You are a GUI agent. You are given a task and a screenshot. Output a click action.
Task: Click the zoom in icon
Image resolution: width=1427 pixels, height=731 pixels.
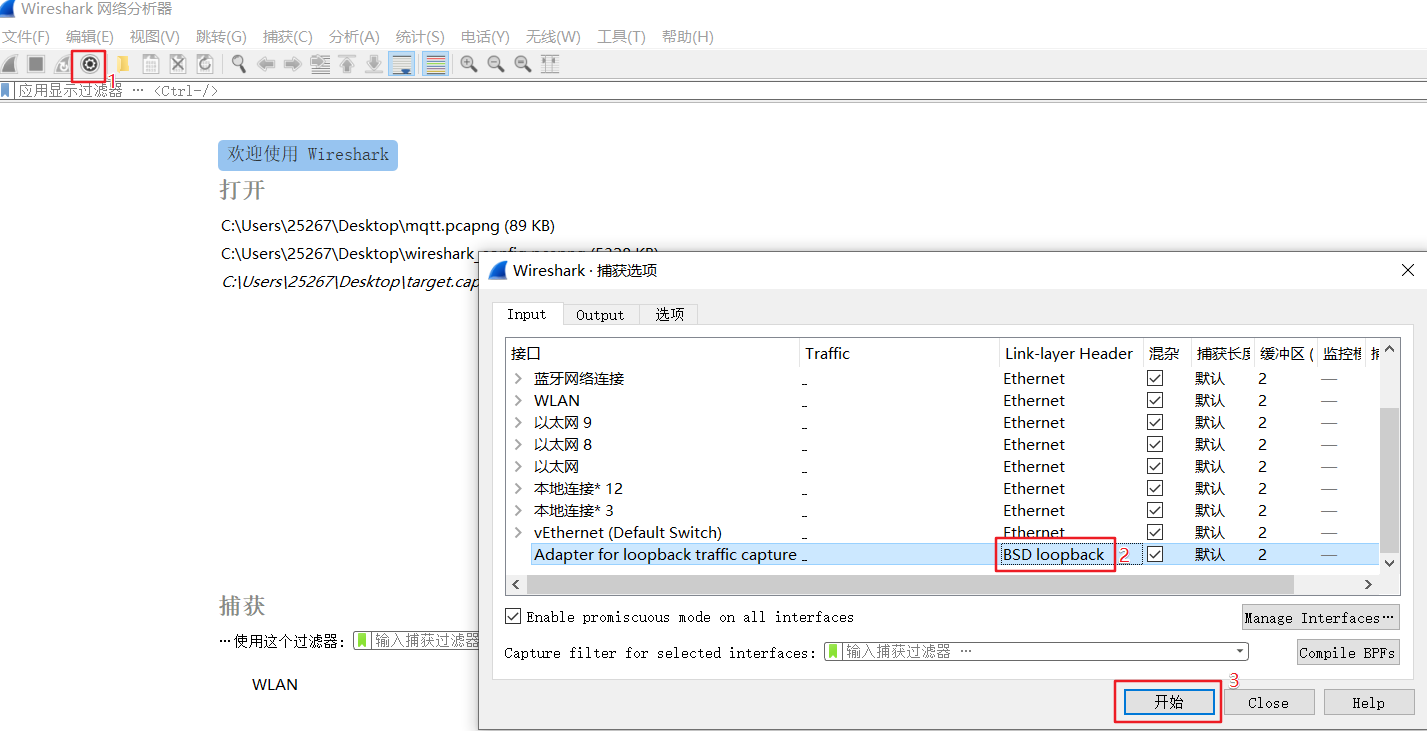pos(469,64)
